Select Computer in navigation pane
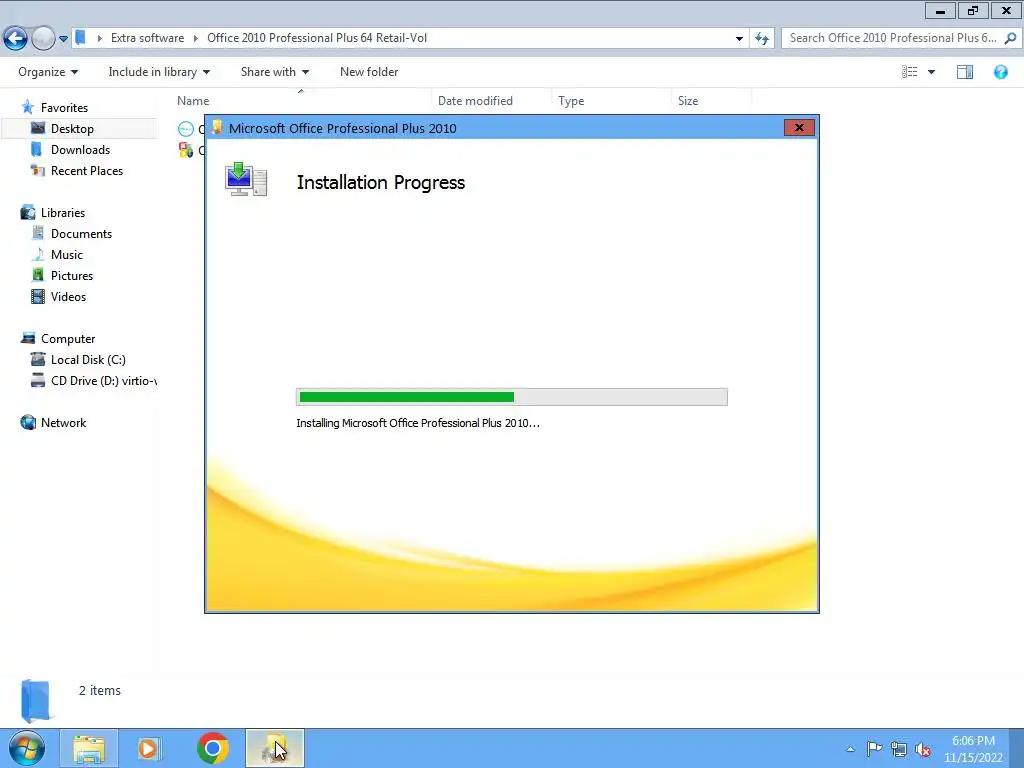The image size is (1024, 768). coord(68,339)
